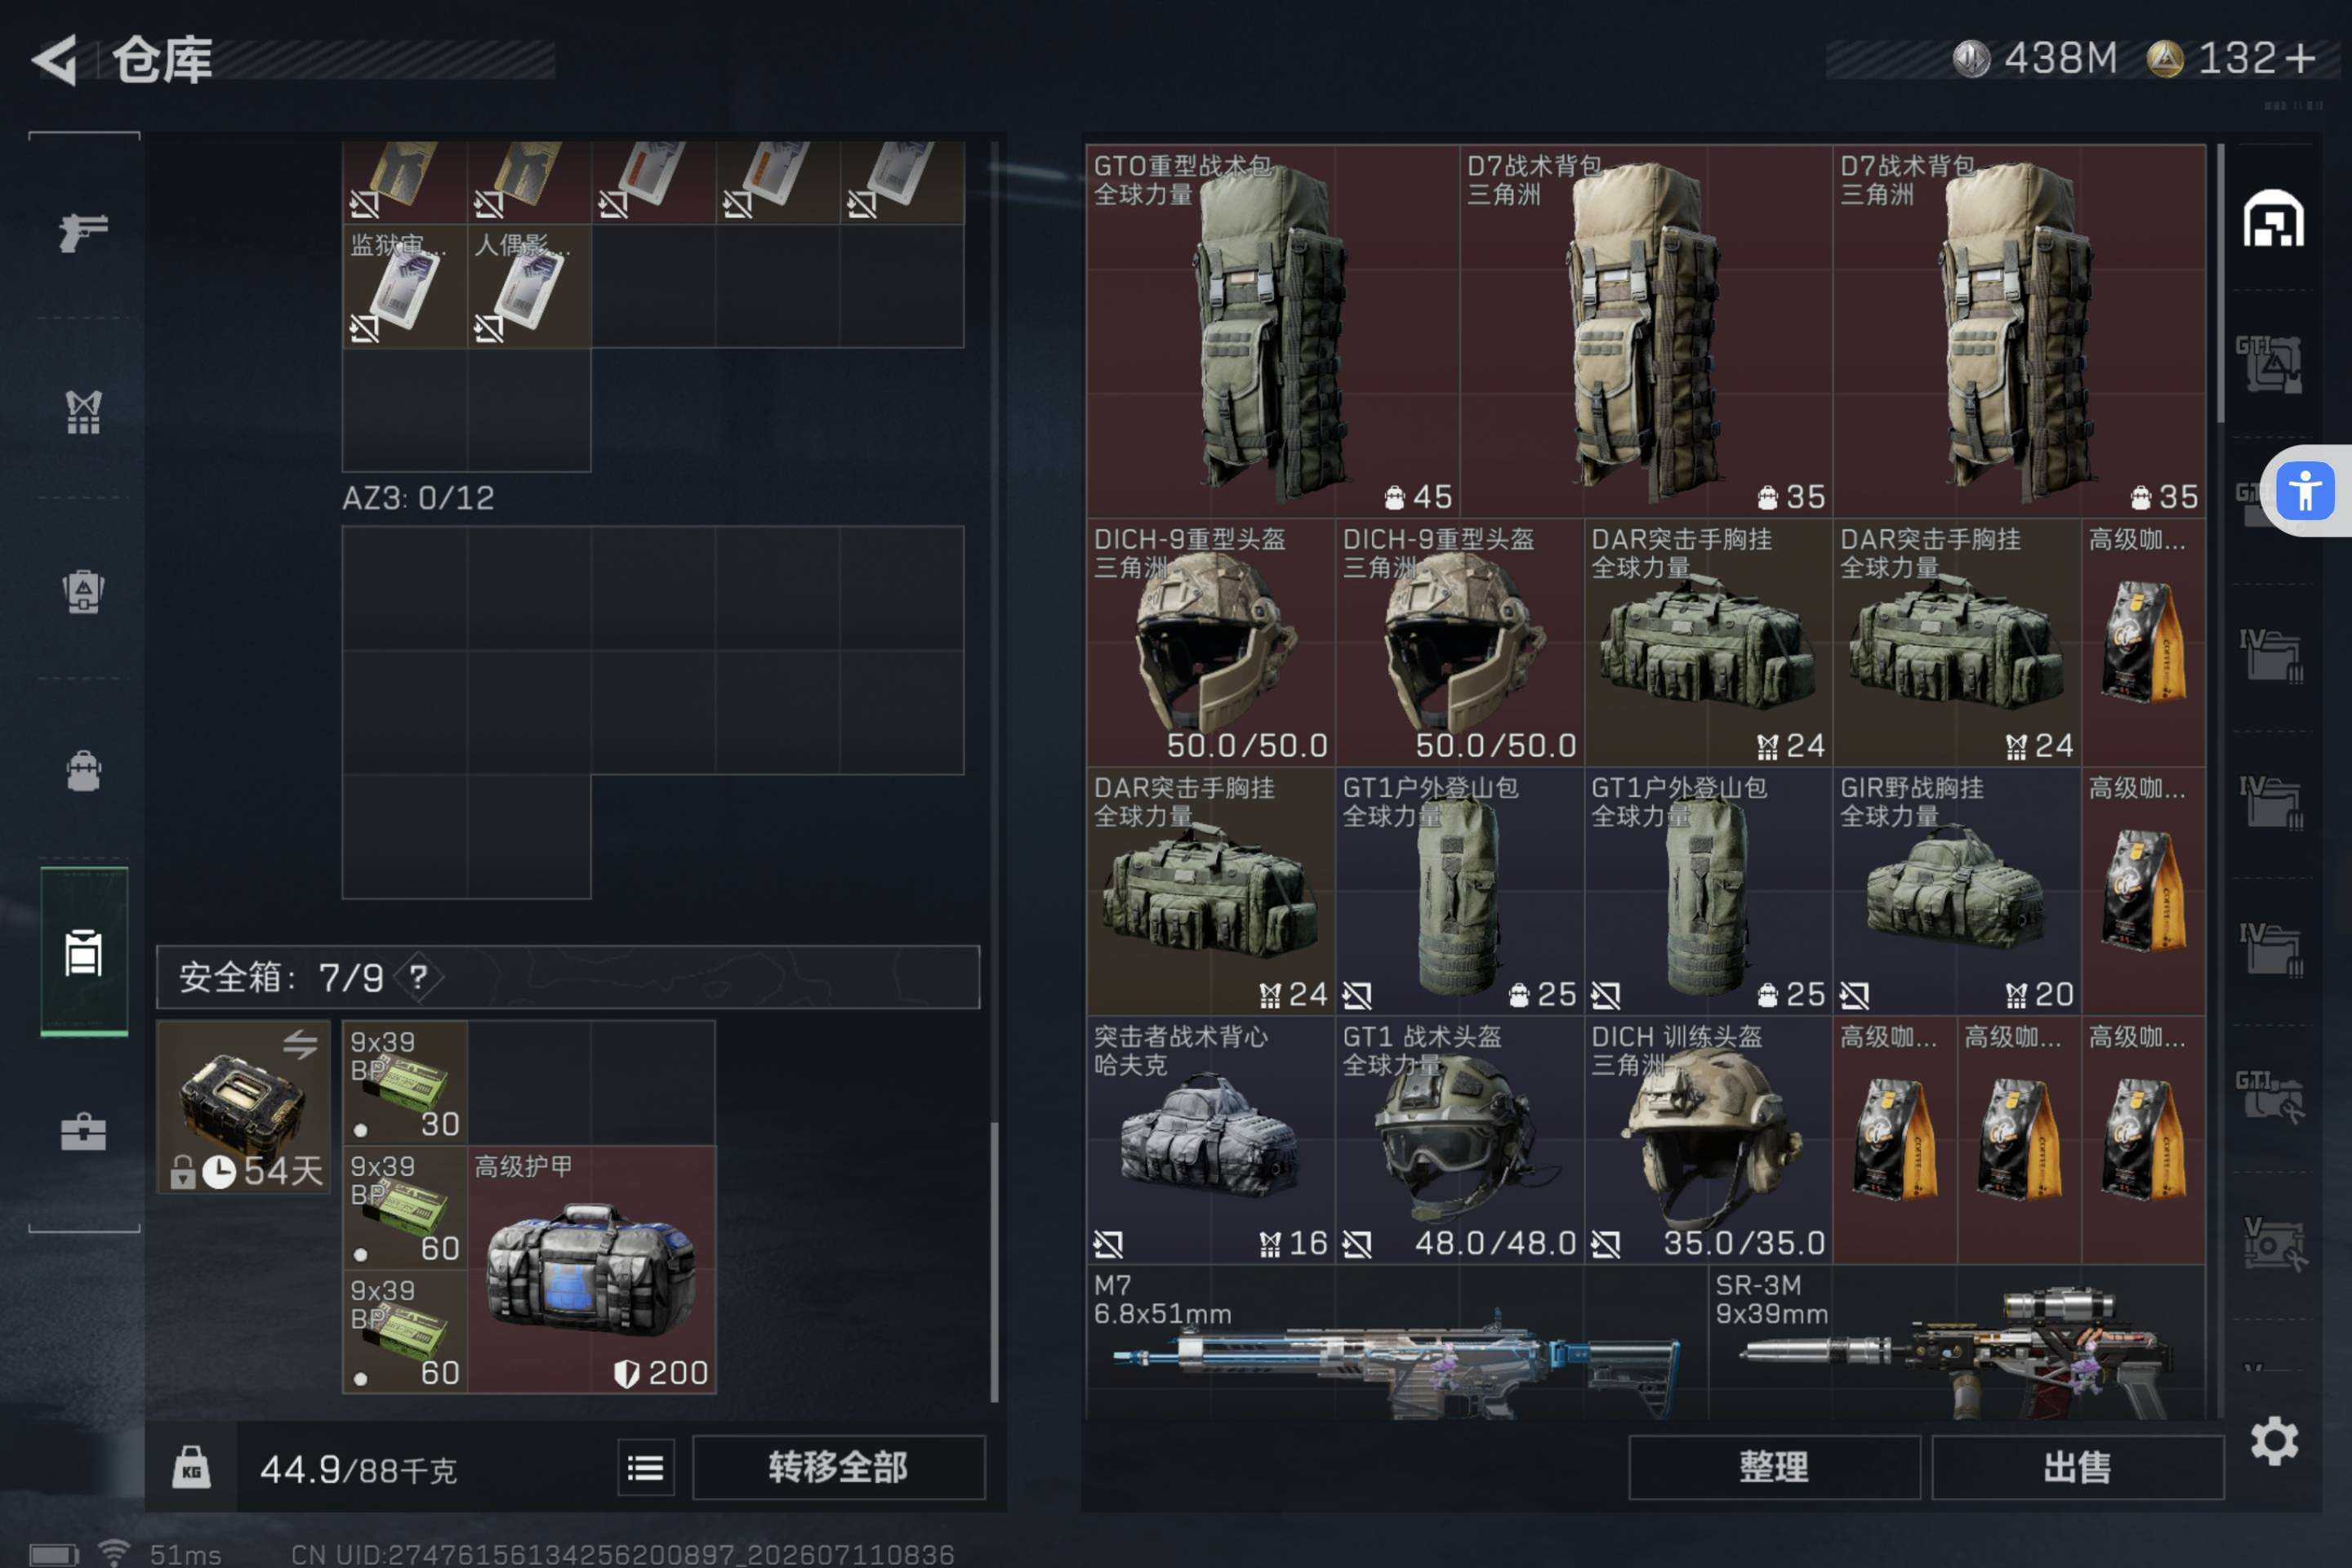Screen dimensions: 2352x1568
Task: Toggle the list view icon beside 转移全部
Action: point(645,1467)
